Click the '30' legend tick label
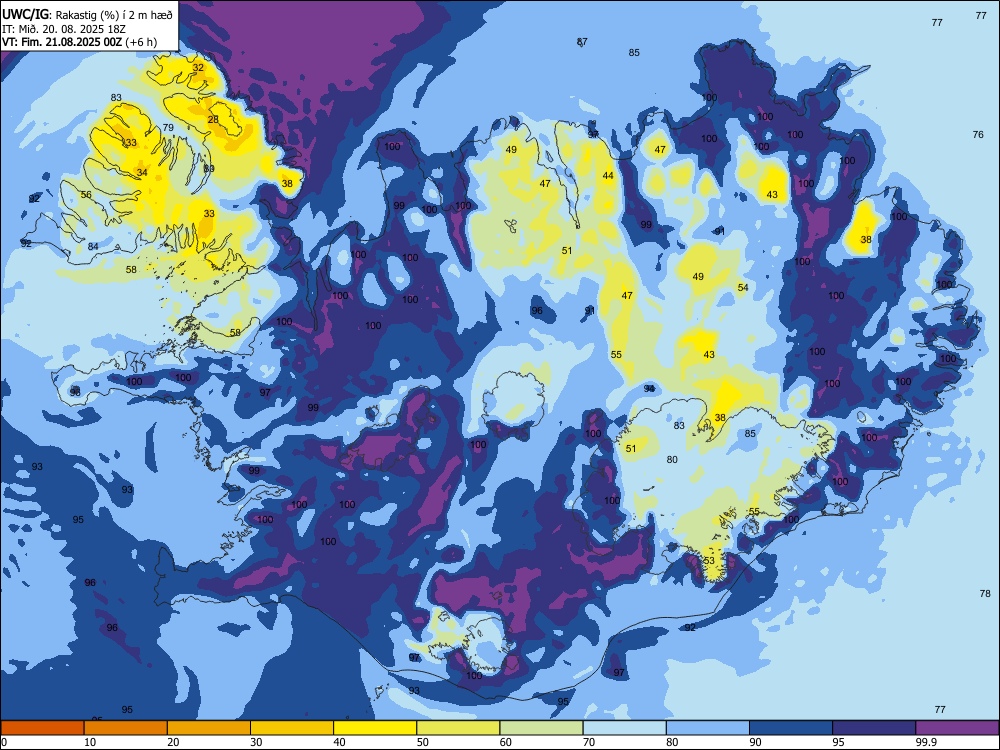Screen dimensions: 1000x750 point(256,742)
